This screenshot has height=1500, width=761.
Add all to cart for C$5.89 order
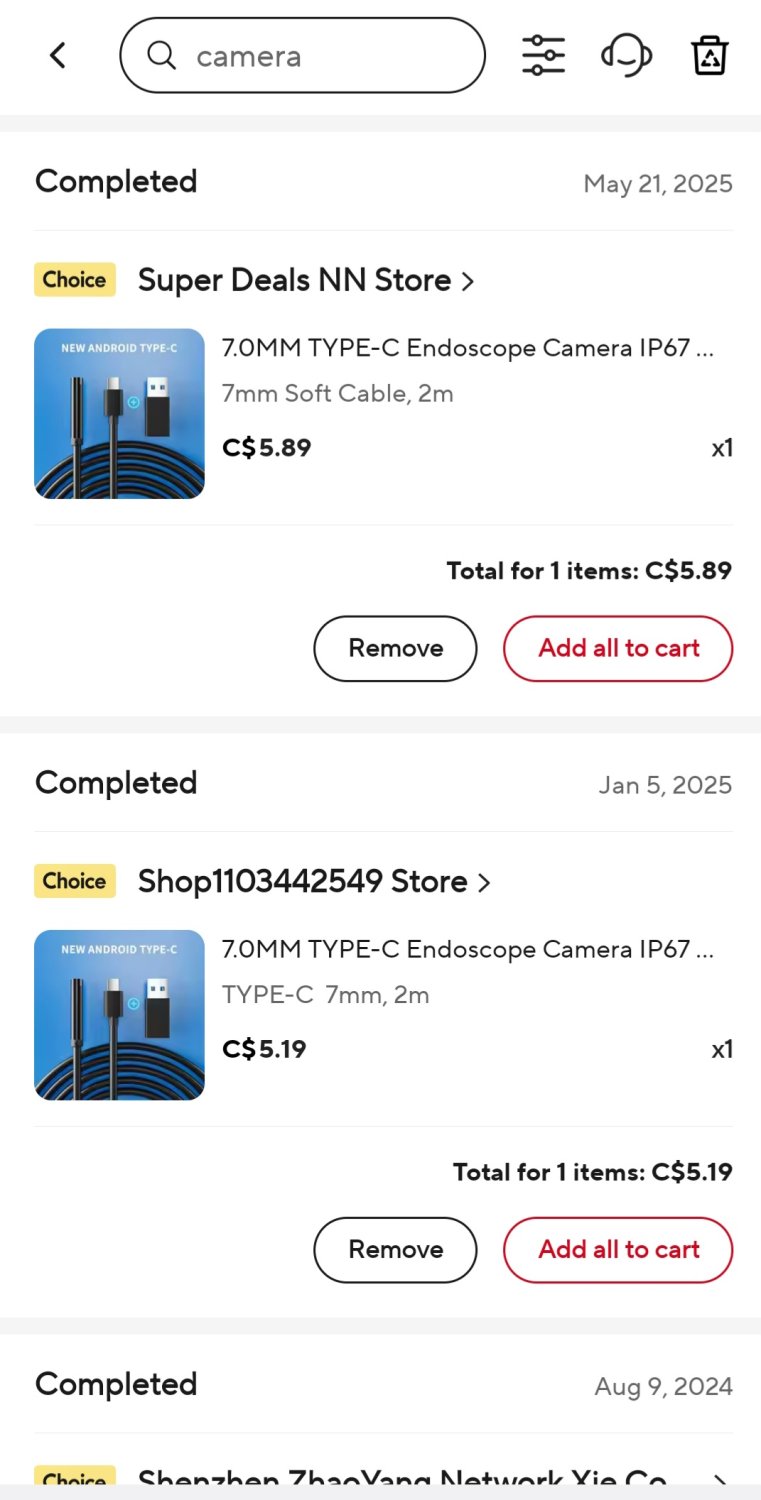618,648
